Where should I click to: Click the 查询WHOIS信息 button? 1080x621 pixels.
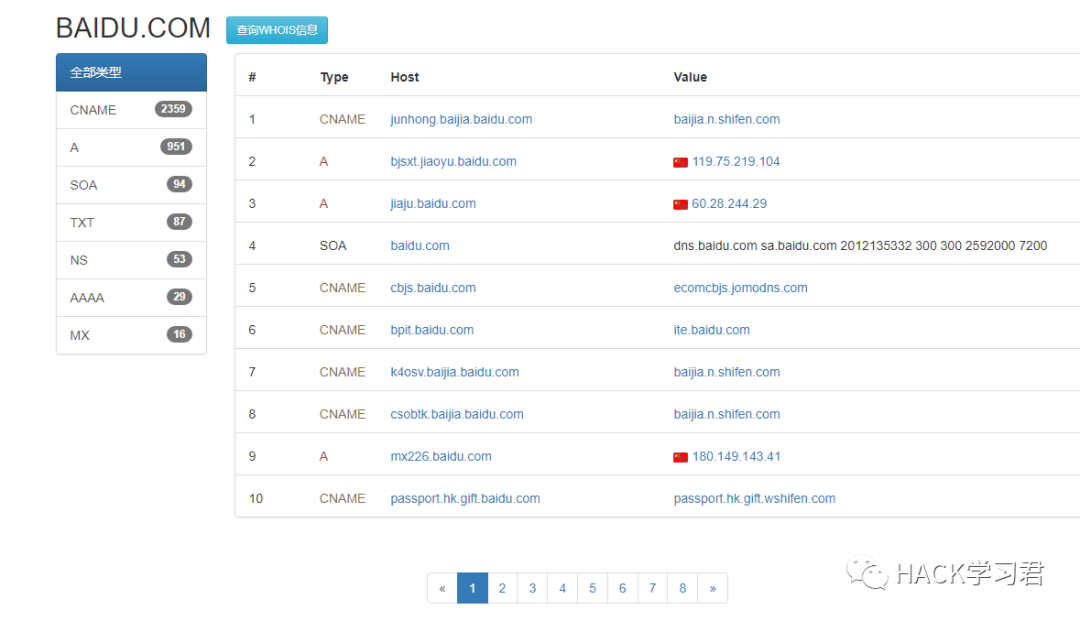coord(277,30)
